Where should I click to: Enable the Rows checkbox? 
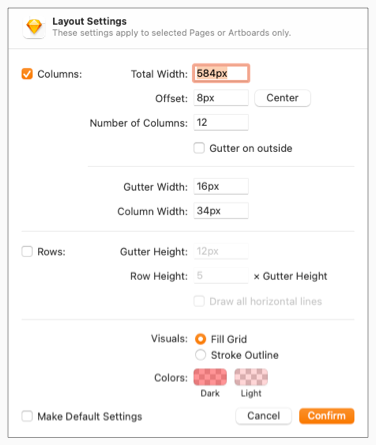tap(27, 251)
